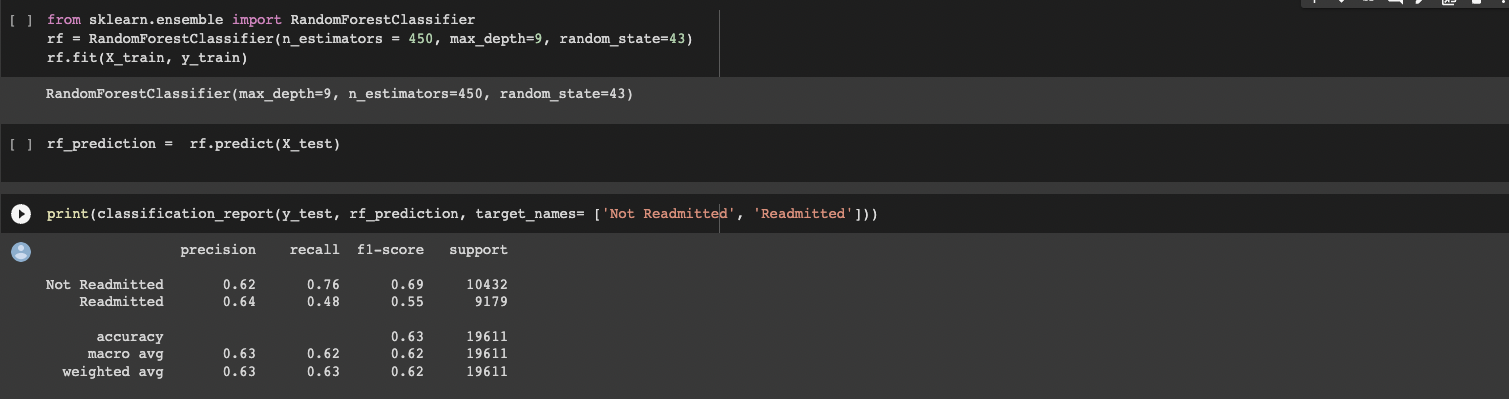Click Readmitted f1-score value 0.55
The width and height of the screenshot is (1509, 399).
pyautogui.click(x=407, y=302)
